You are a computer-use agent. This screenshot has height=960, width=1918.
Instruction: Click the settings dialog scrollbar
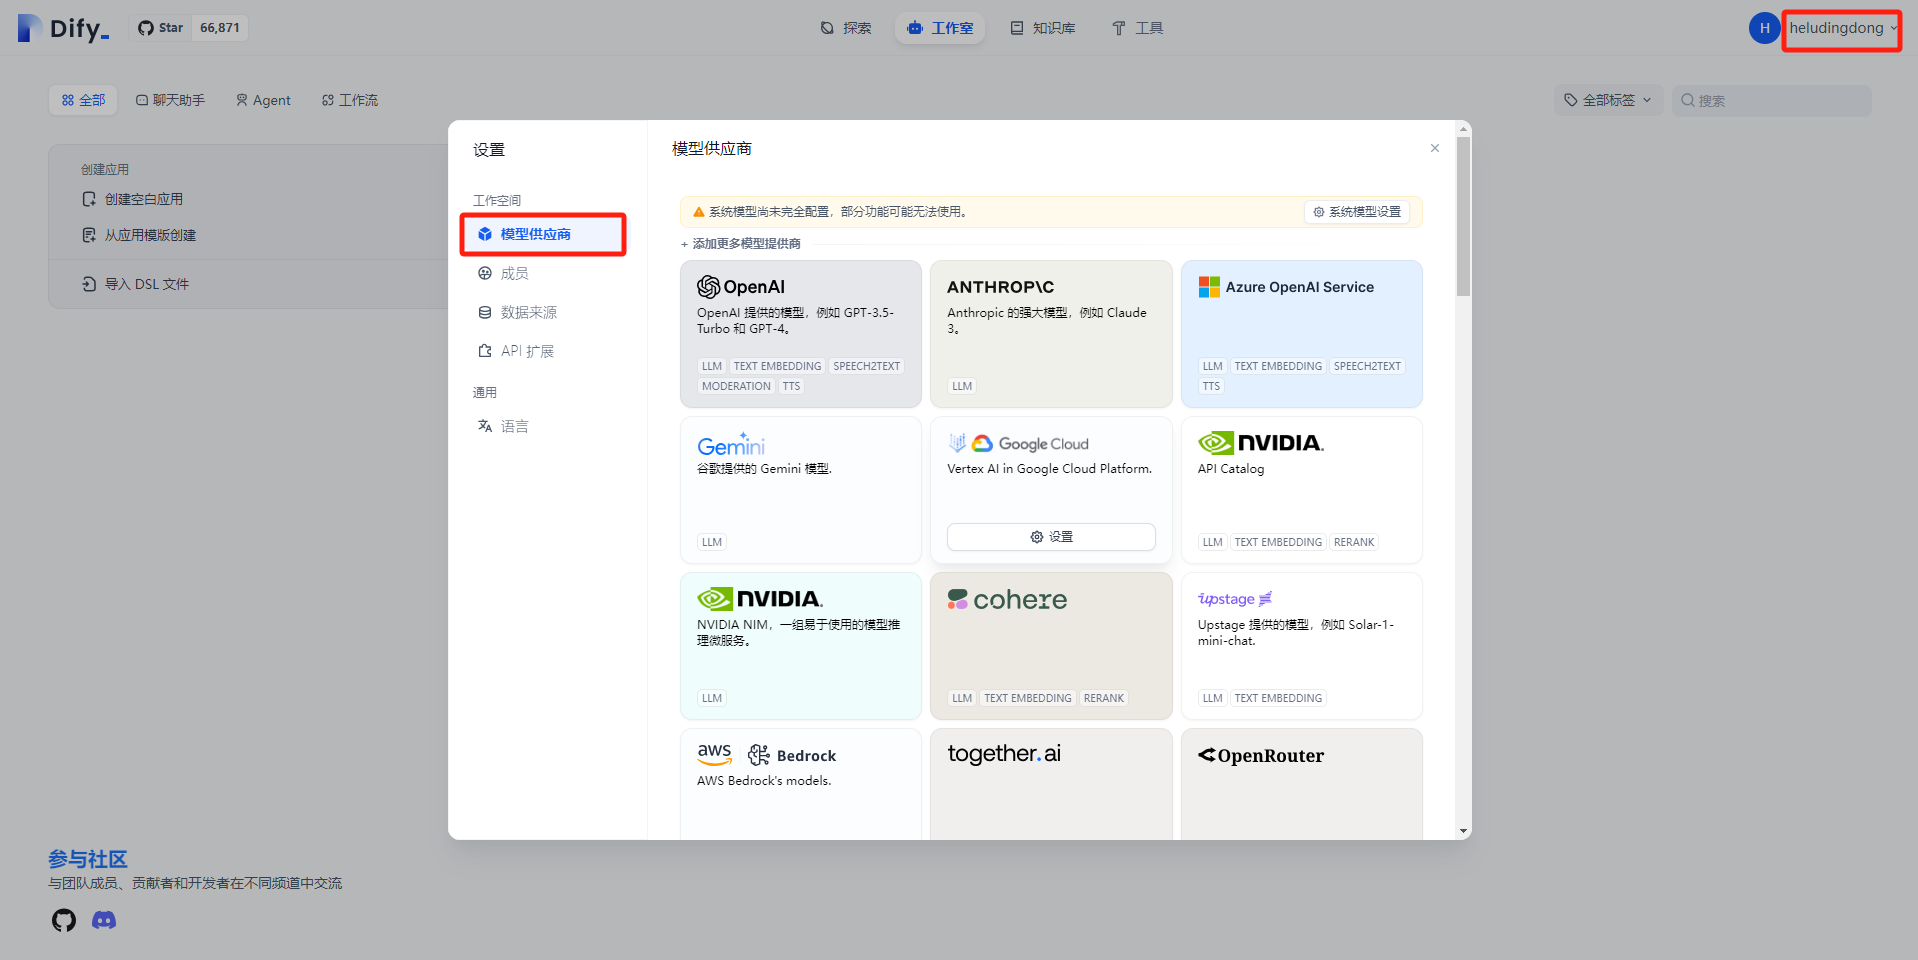tap(1464, 216)
